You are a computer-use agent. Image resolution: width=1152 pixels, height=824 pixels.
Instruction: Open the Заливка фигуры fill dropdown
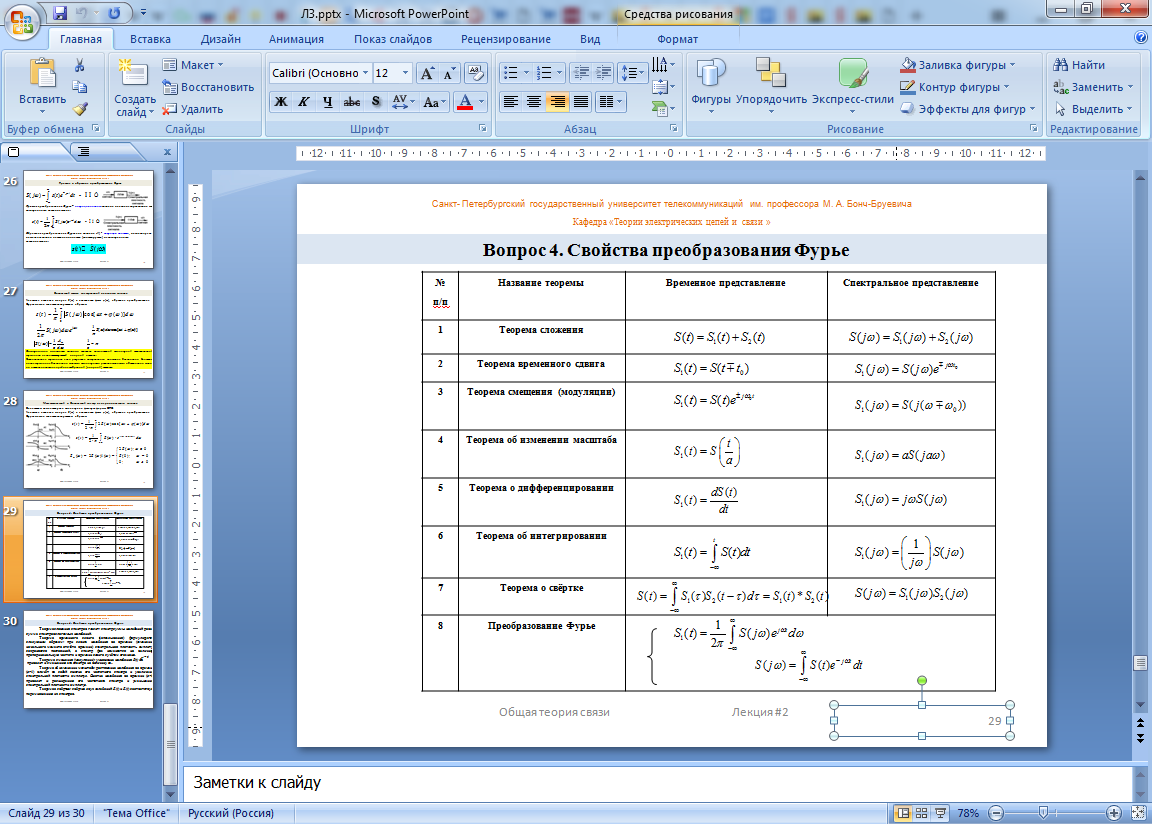1012,65
